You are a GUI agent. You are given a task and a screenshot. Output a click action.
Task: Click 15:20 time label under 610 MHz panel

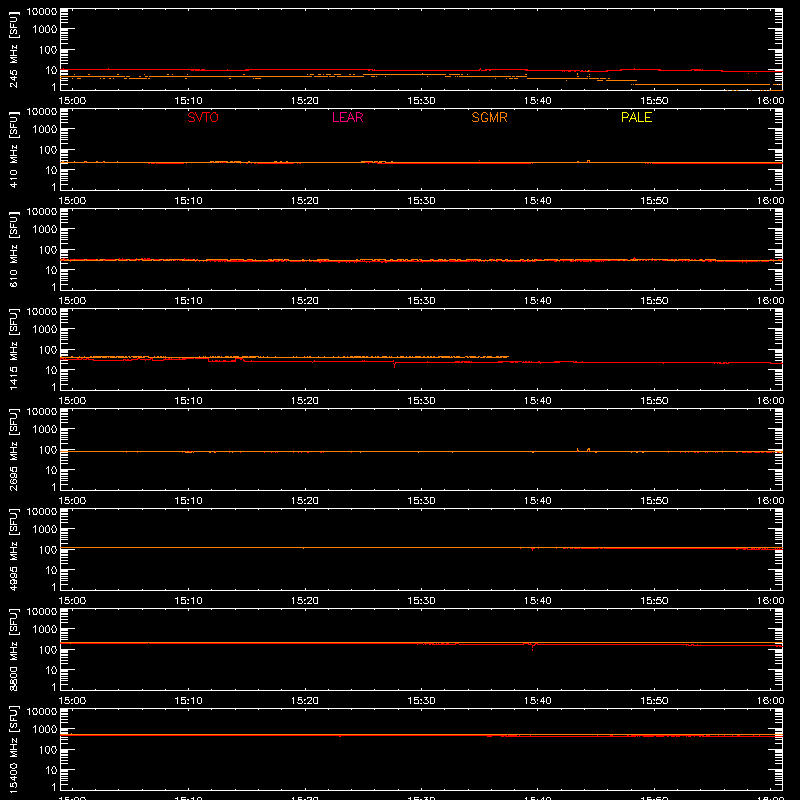coord(305,301)
